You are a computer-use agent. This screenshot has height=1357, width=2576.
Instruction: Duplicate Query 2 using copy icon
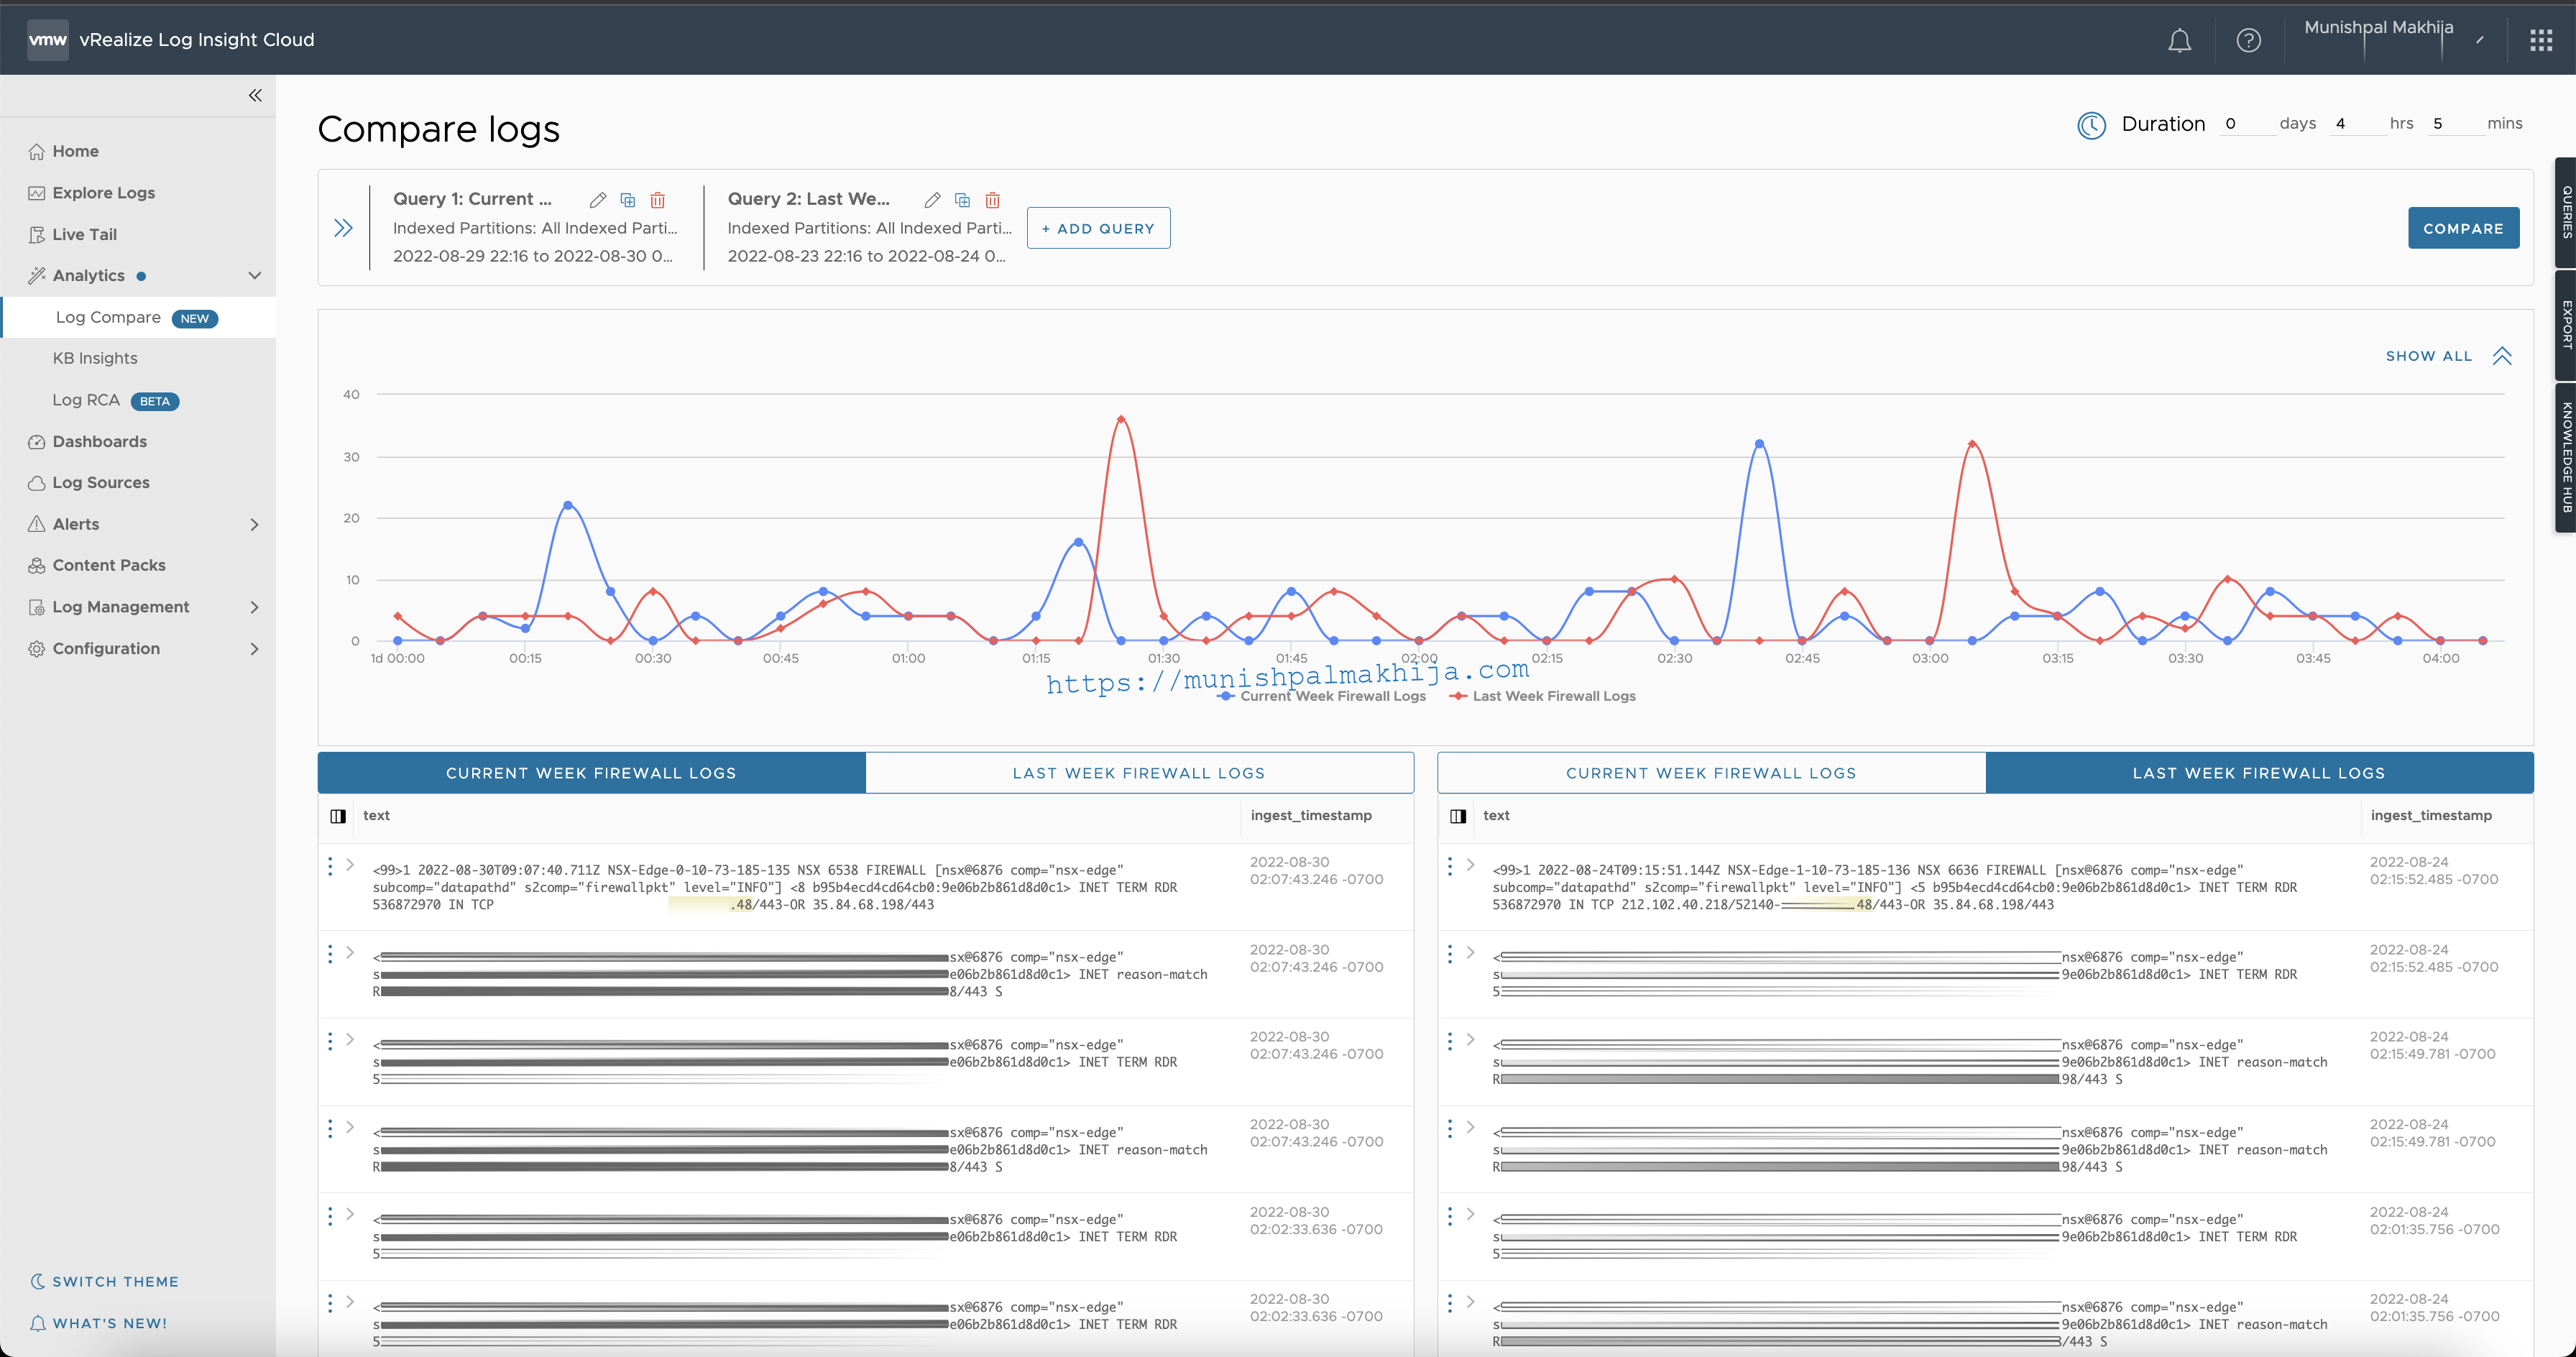[x=962, y=200]
